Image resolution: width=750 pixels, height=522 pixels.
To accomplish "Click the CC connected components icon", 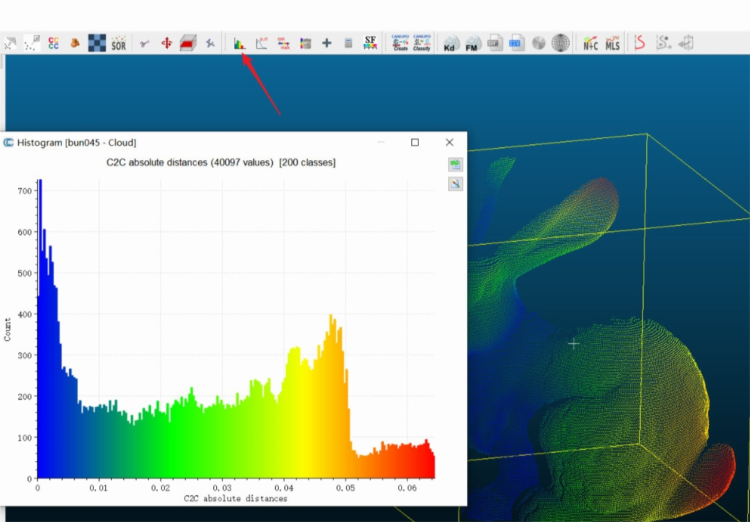I will (x=54, y=44).
